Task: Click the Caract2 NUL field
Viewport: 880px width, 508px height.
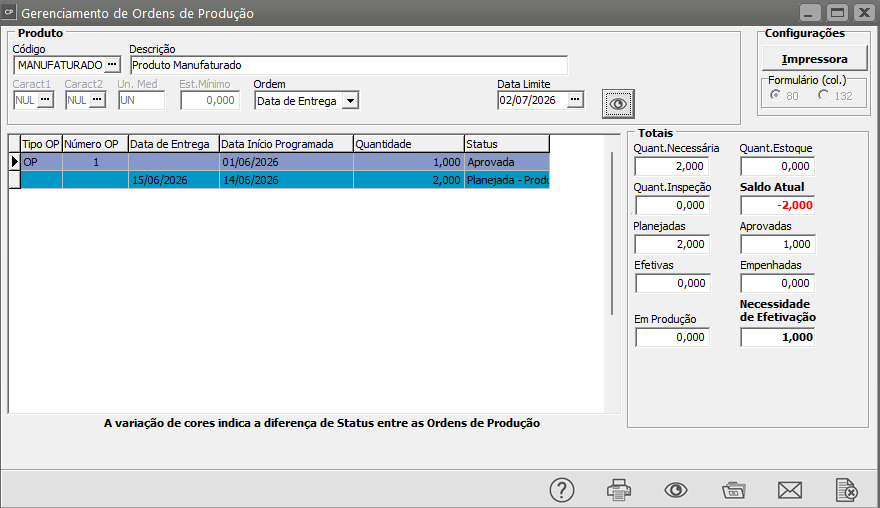Action: pos(77,100)
